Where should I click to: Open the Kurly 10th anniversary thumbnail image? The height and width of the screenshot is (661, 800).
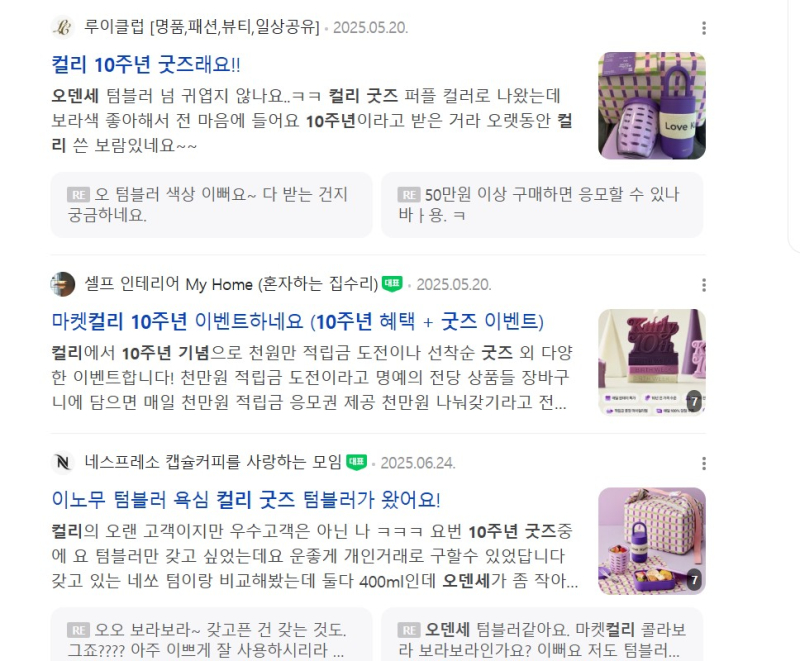point(652,362)
